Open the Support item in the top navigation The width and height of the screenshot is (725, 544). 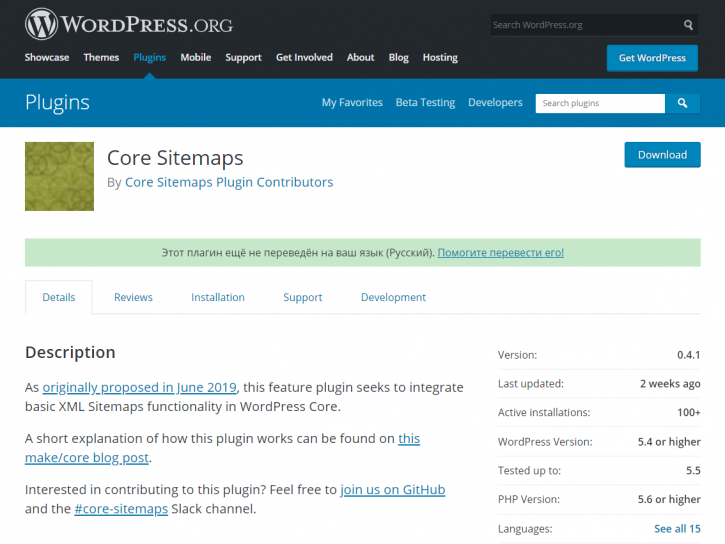pos(243,57)
